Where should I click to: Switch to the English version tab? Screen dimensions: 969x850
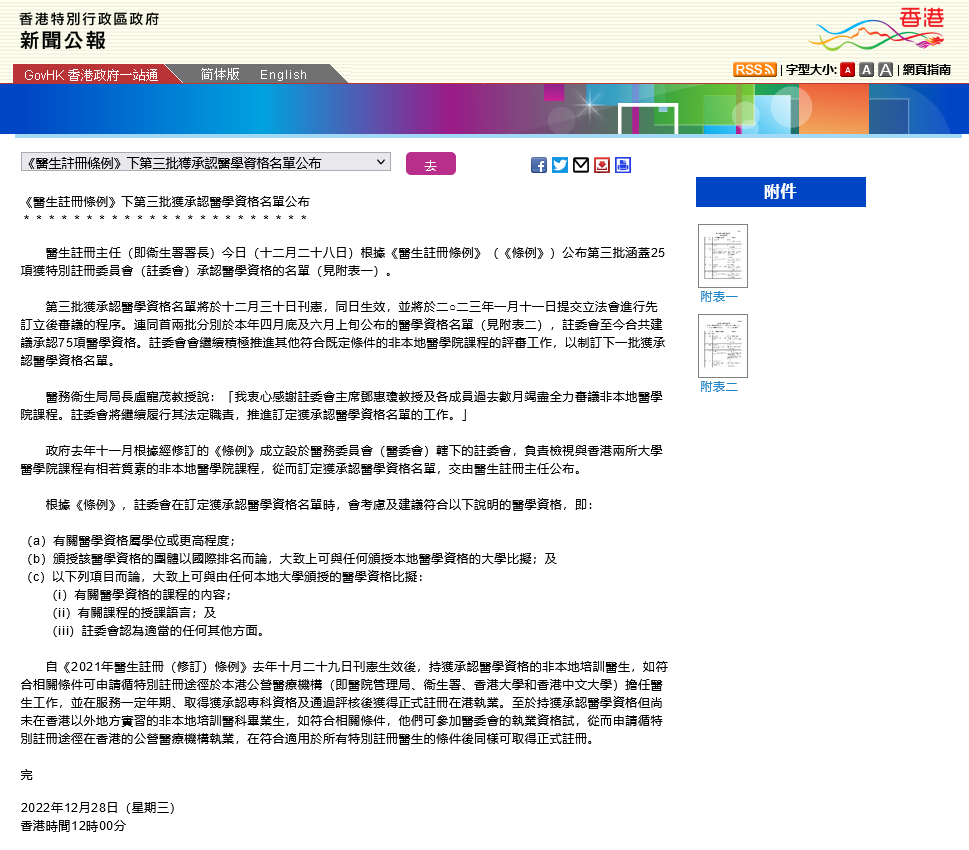(x=284, y=74)
